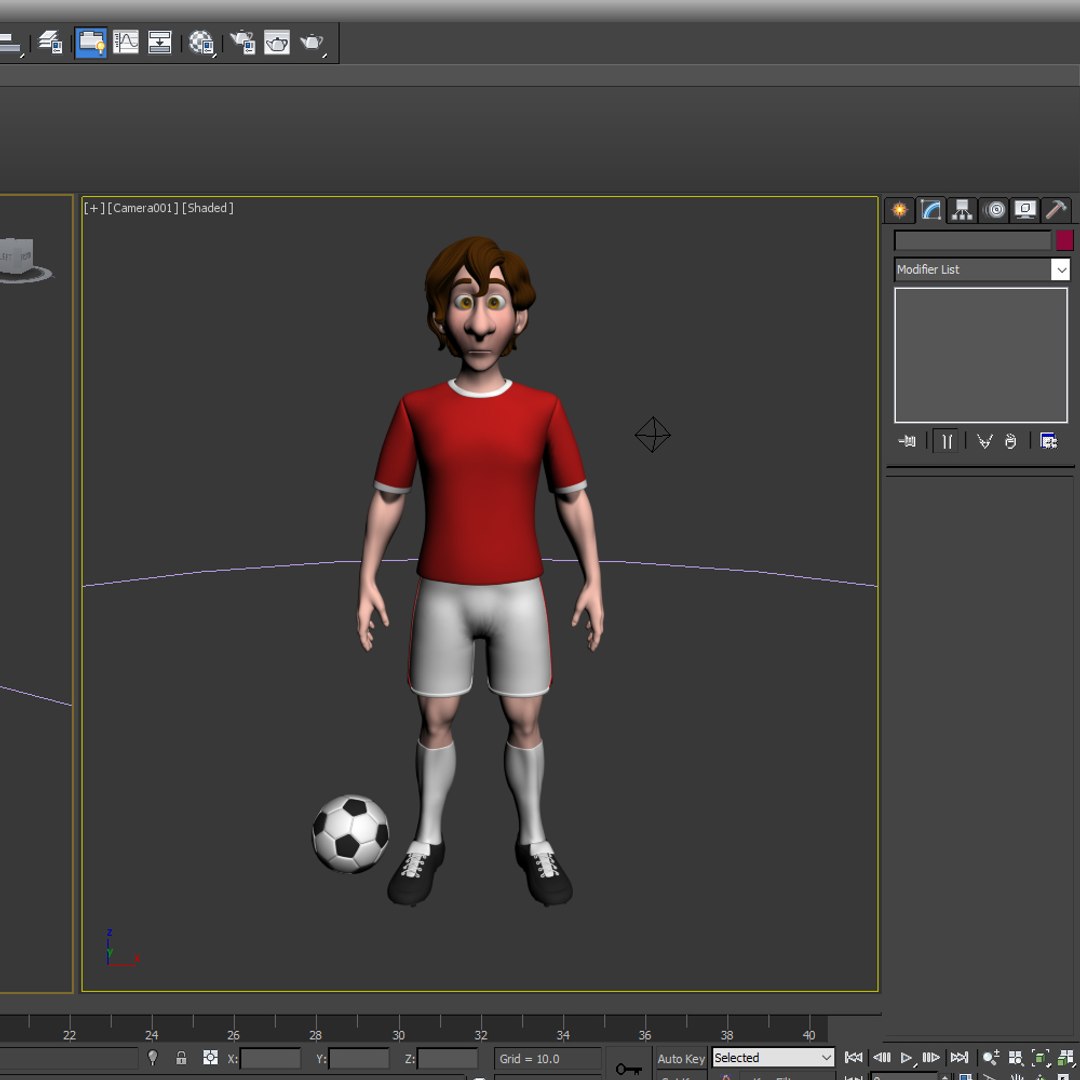Click the Y coordinate field
The height and width of the screenshot is (1080, 1080).
[359, 1058]
